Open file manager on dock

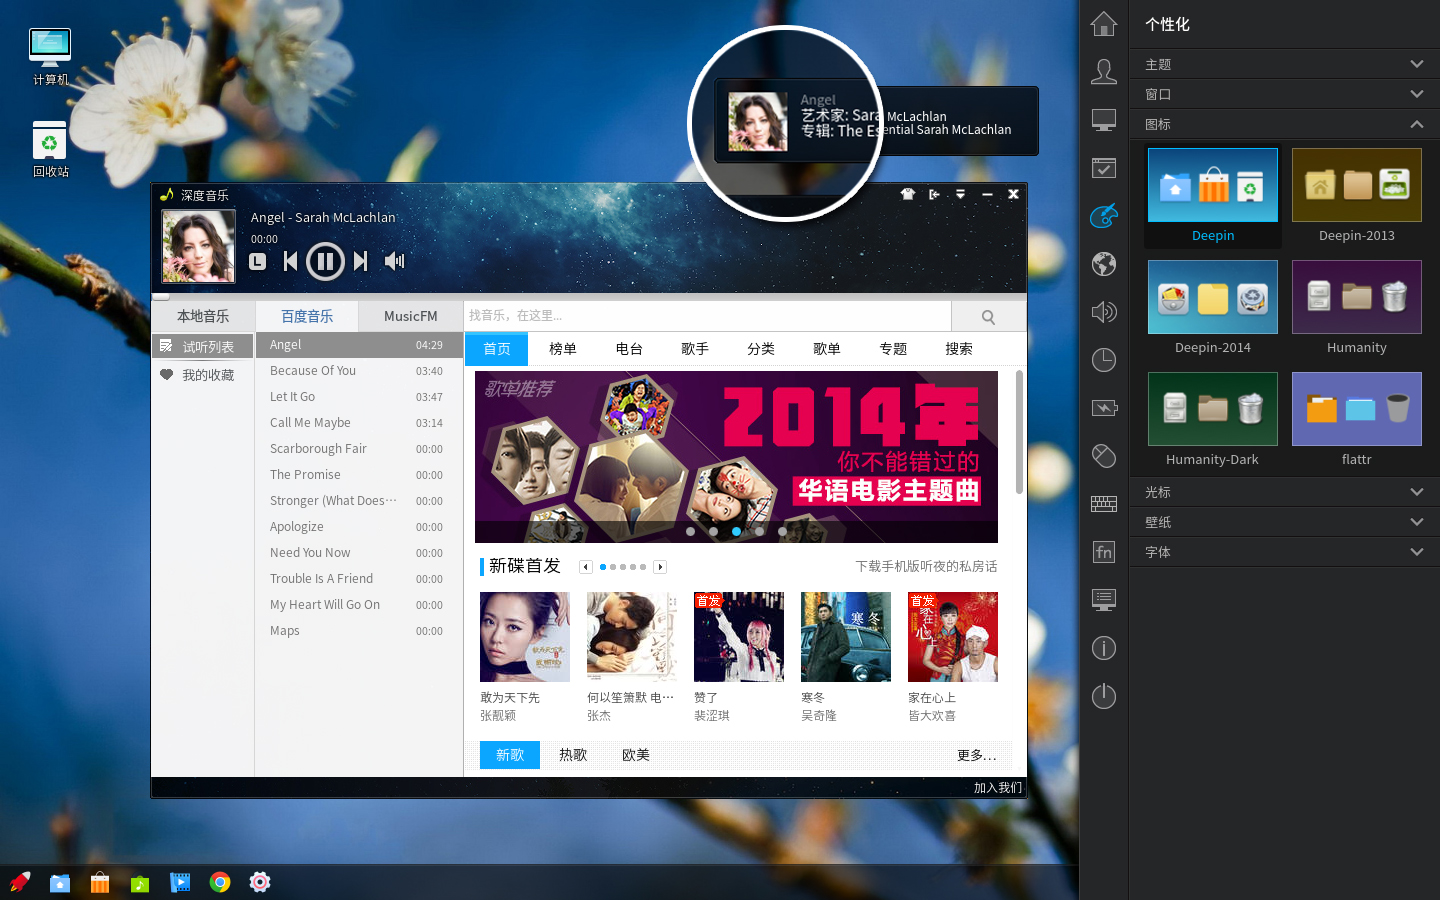click(60, 882)
